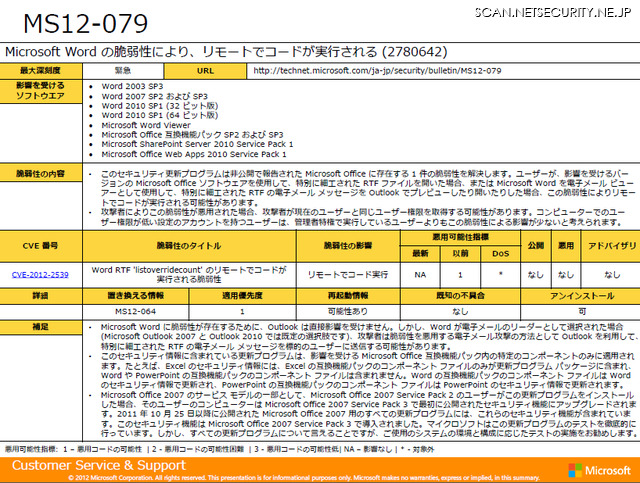Image resolution: width=640 pixels, height=483 pixels.
Task: Click the '可能性あり' restart info cell
Action: pos(348,312)
